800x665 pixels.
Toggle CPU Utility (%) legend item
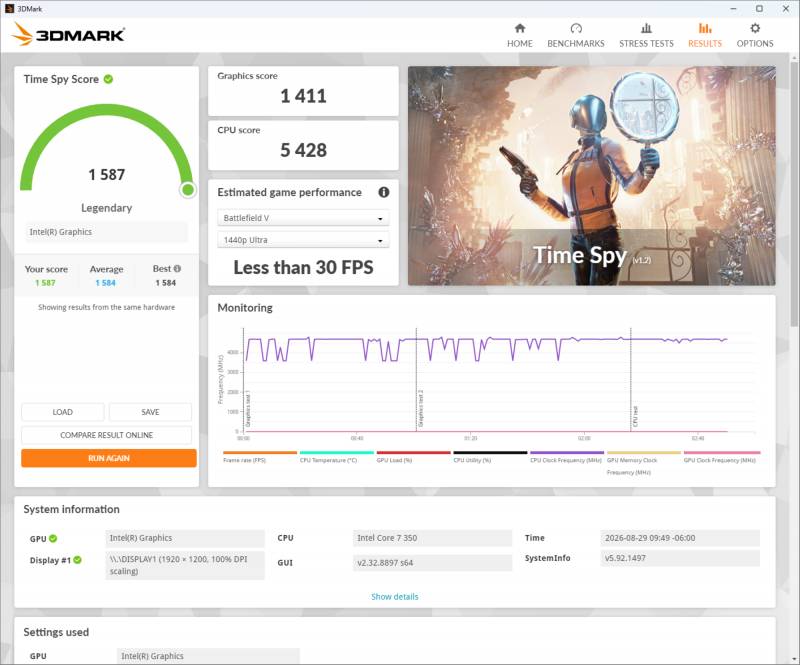click(490, 456)
